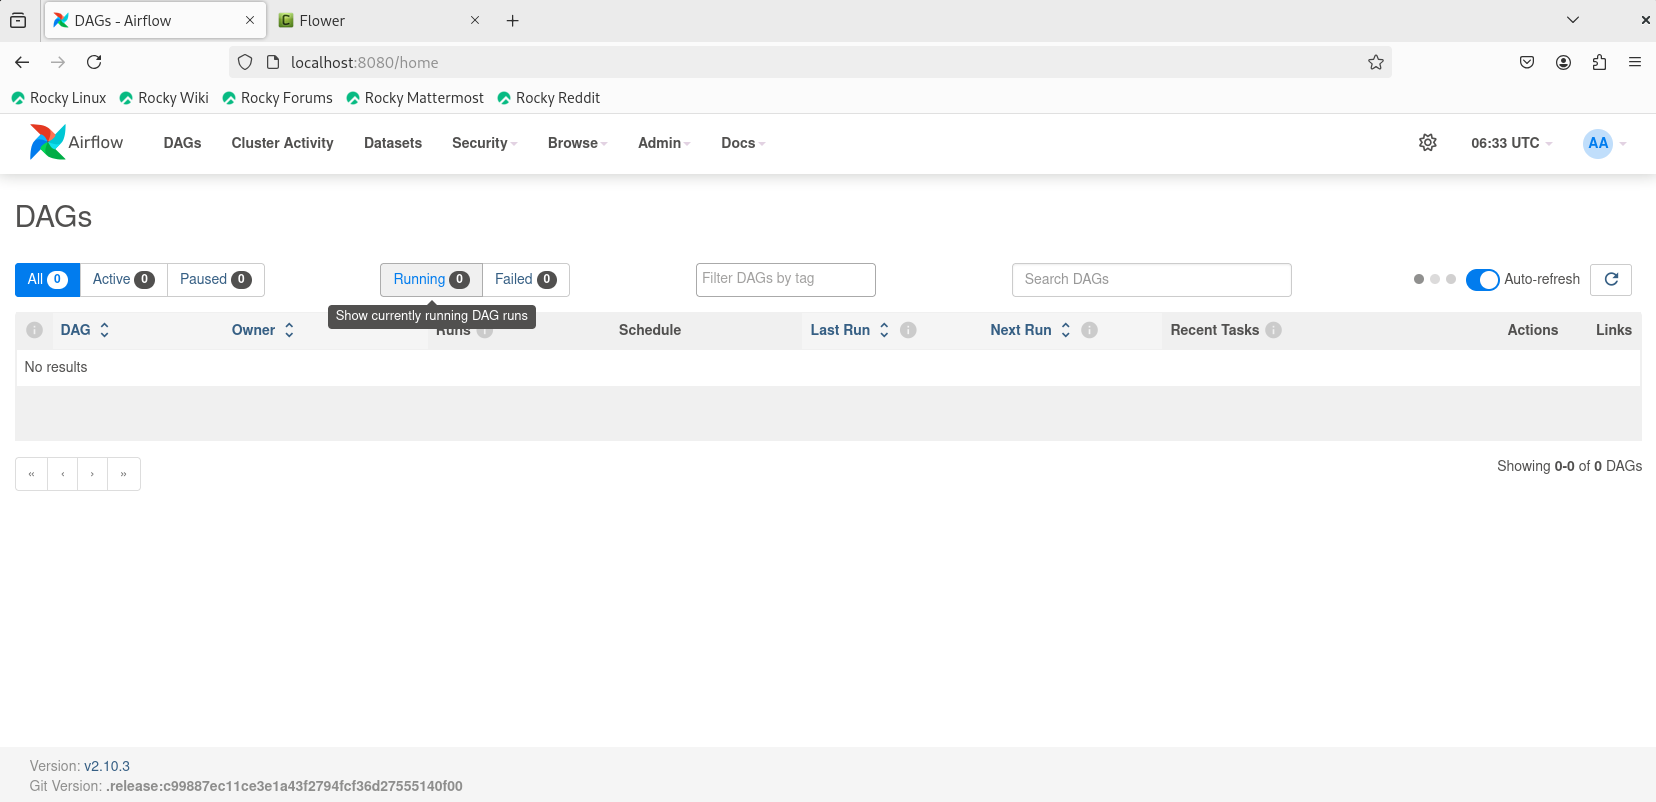The width and height of the screenshot is (1656, 802).
Task: Show only Running DAG runs
Action: (431, 280)
